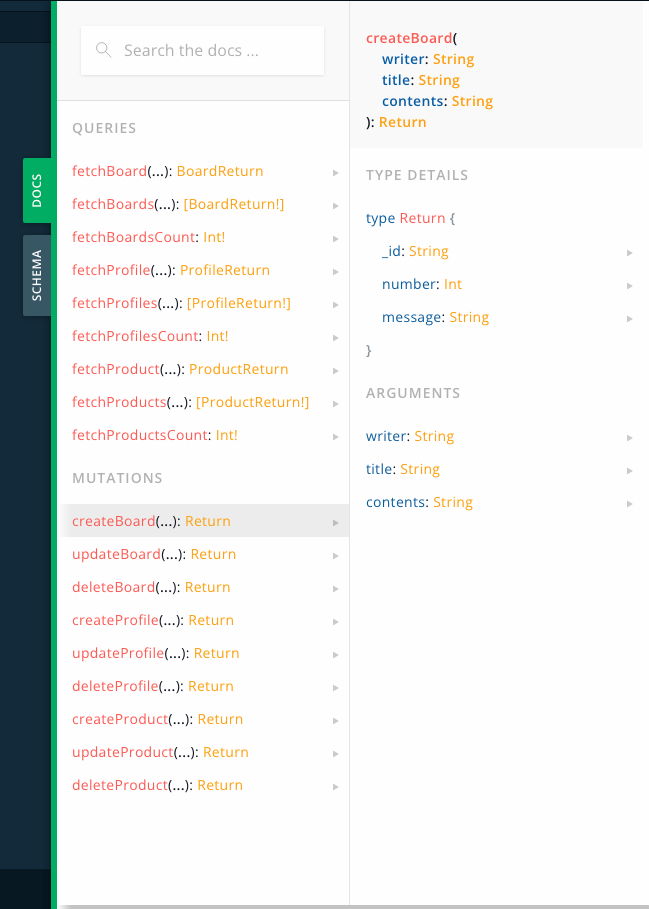Image resolution: width=649 pixels, height=909 pixels.
Task: Select the fetchProduct query text
Action: [x=116, y=369]
